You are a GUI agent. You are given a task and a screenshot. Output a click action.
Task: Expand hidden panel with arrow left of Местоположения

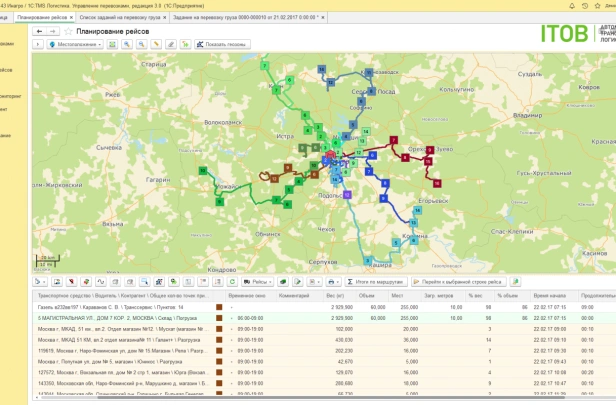coord(38,44)
